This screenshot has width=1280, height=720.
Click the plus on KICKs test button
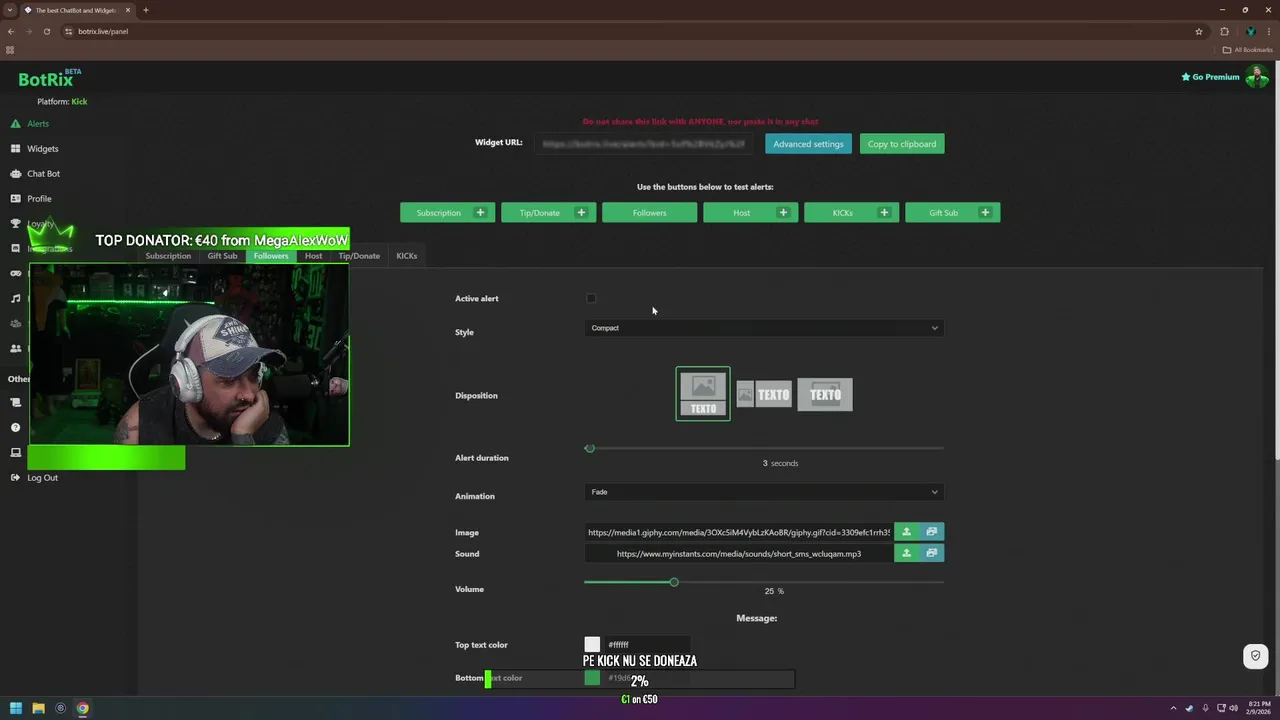884,213
